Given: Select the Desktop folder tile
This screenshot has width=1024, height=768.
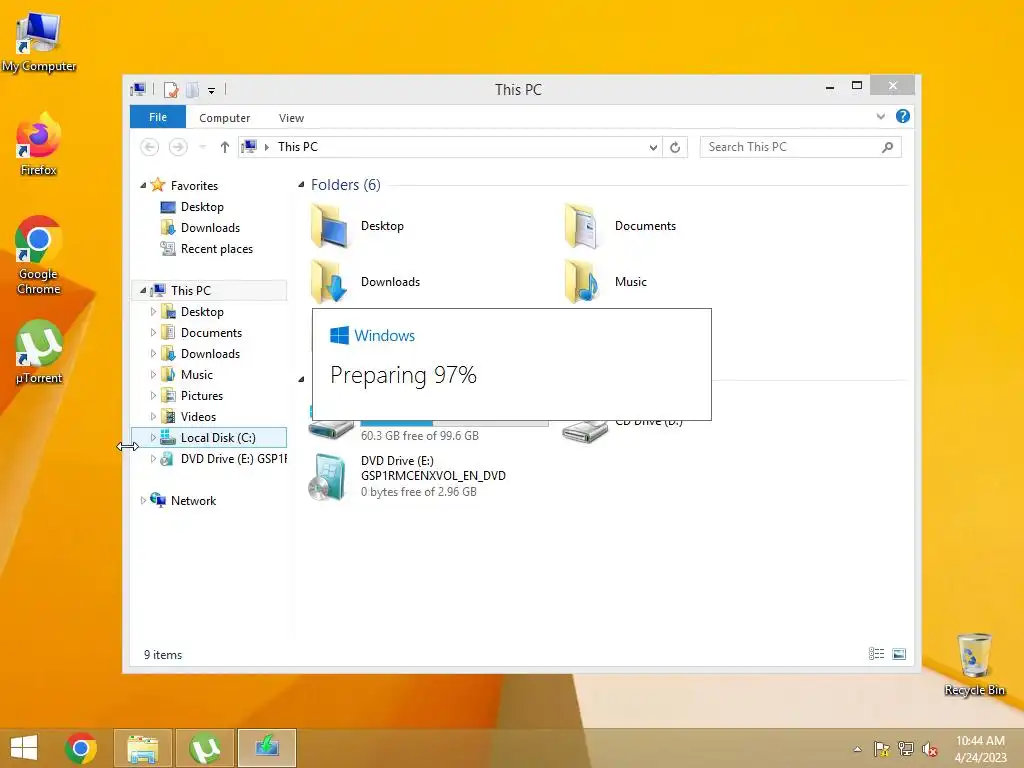Looking at the screenshot, I should pos(358,226).
